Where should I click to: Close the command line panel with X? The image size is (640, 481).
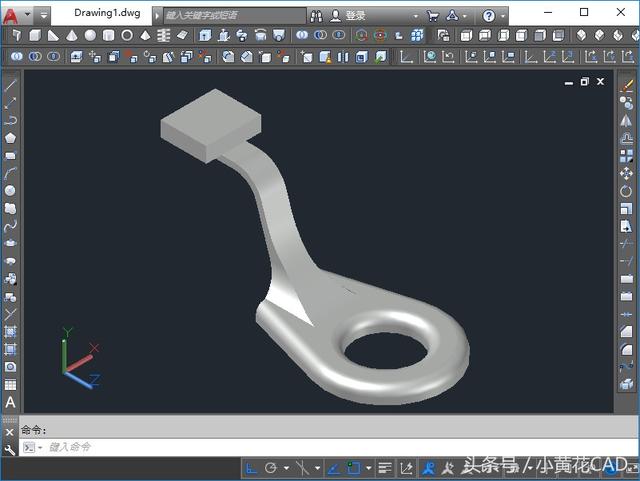(9, 432)
